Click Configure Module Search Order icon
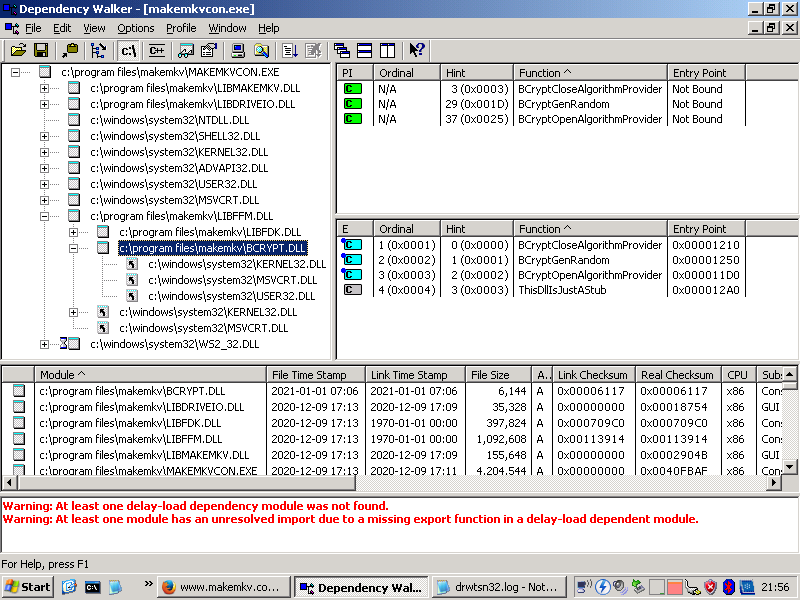The height and width of the screenshot is (600, 800). coord(261,51)
